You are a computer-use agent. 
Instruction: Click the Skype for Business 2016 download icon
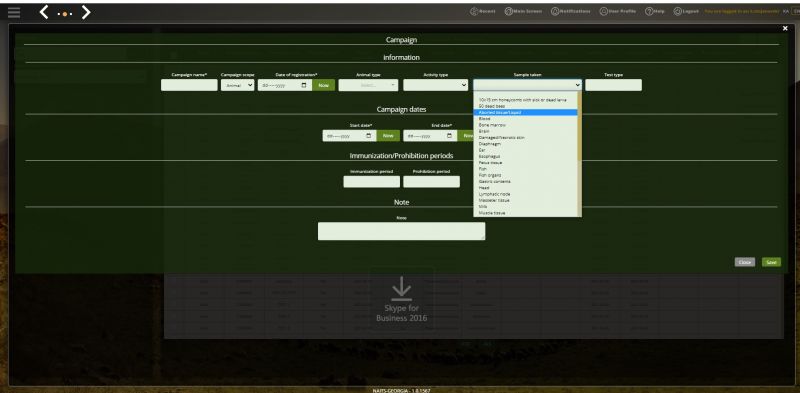coord(402,289)
